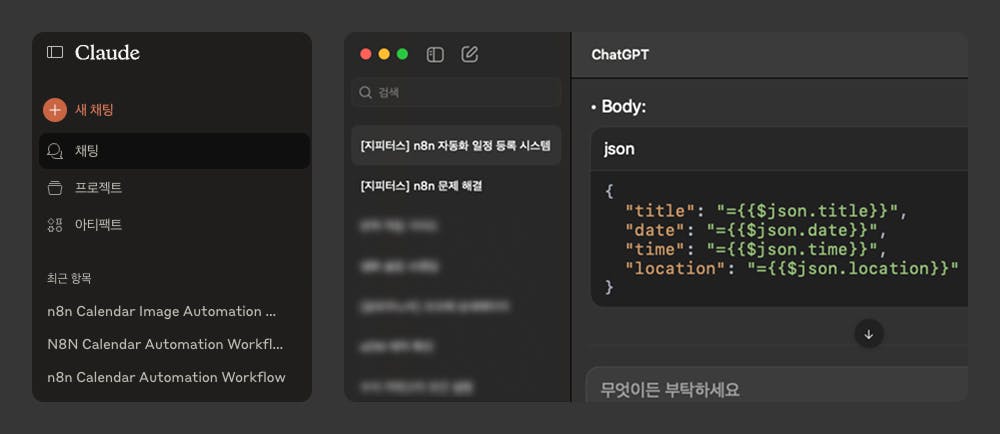Click the 검색 search field
Viewport: 1000px width, 434px height.
click(456, 92)
